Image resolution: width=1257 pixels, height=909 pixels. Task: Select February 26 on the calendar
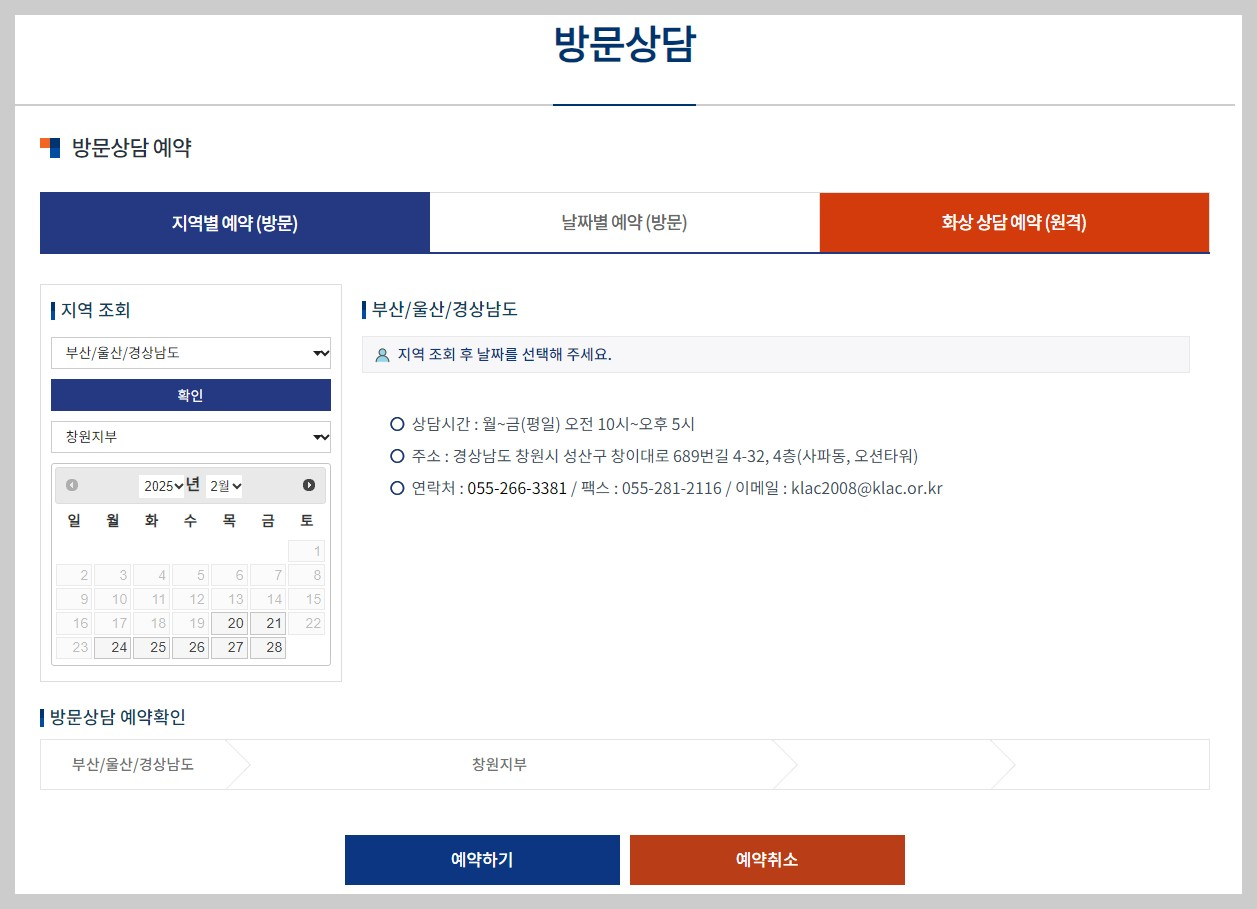tap(190, 648)
